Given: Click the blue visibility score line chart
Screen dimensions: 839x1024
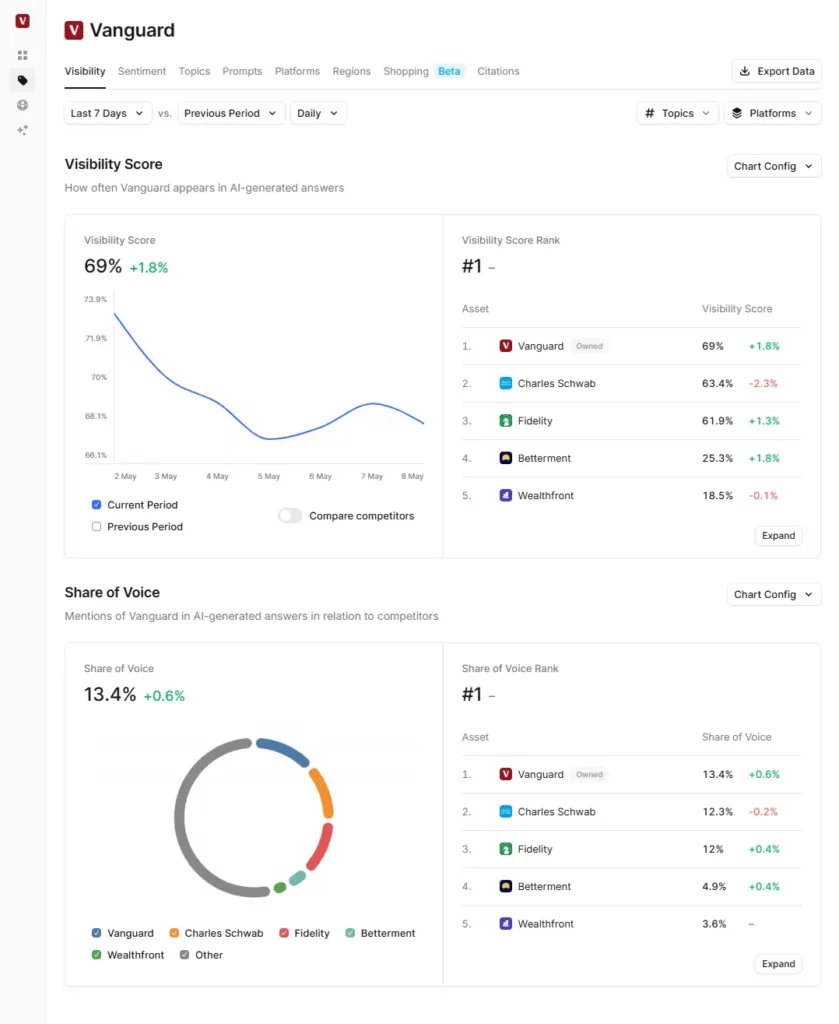Looking at the screenshot, I should pyautogui.click(x=269, y=438).
